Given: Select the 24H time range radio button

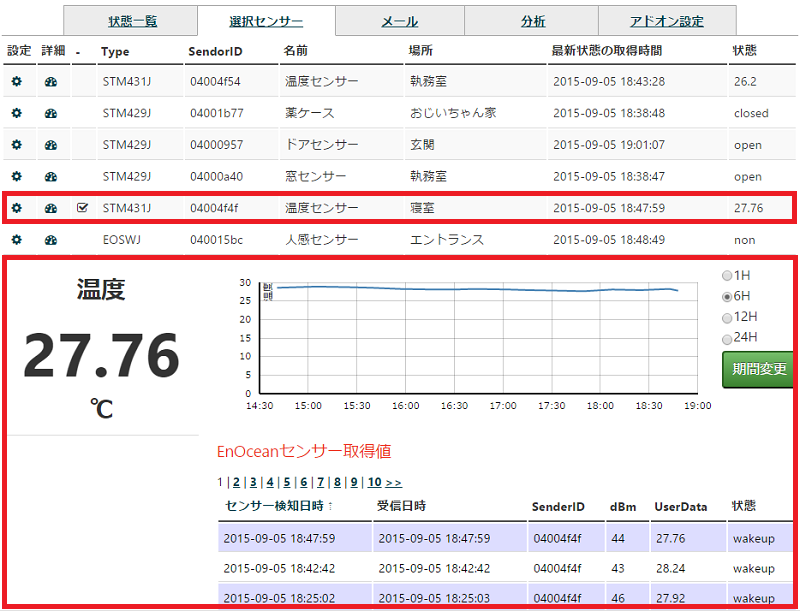Looking at the screenshot, I should 727,337.
